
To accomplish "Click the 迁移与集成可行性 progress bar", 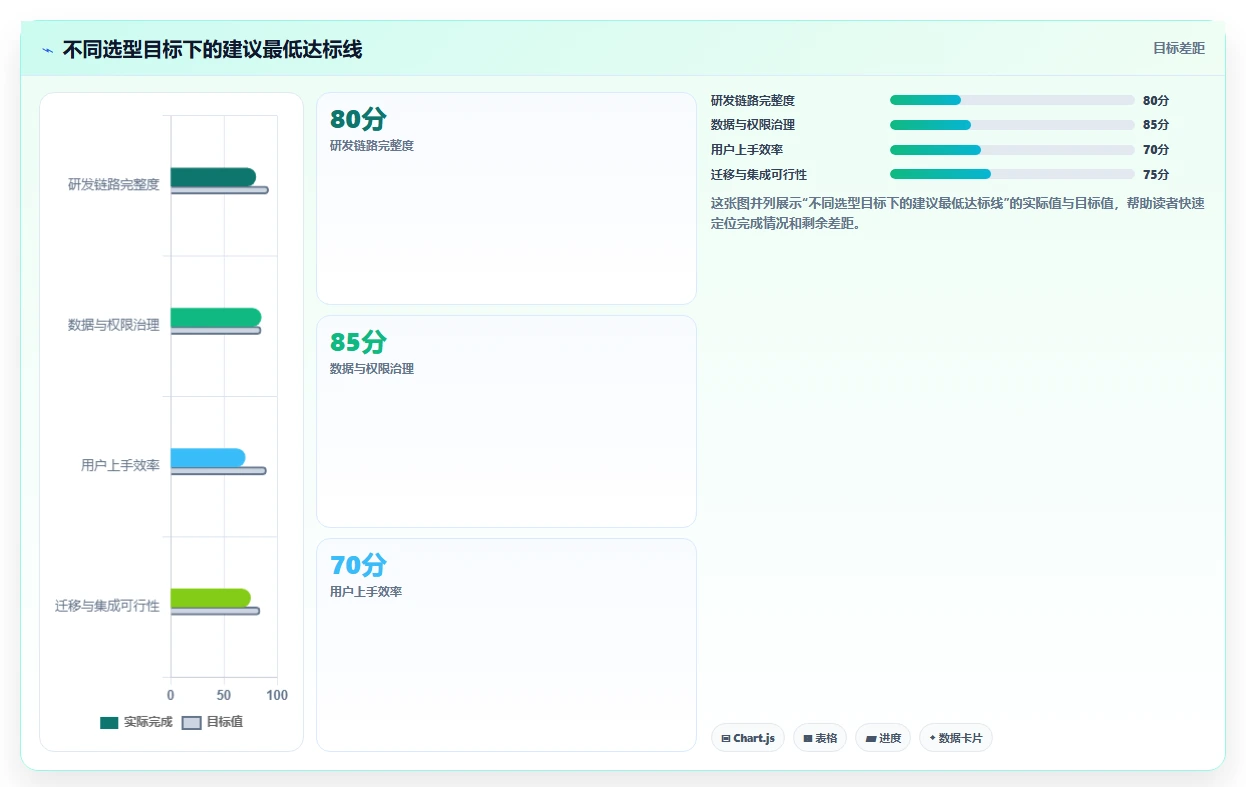I will 1012,174.
